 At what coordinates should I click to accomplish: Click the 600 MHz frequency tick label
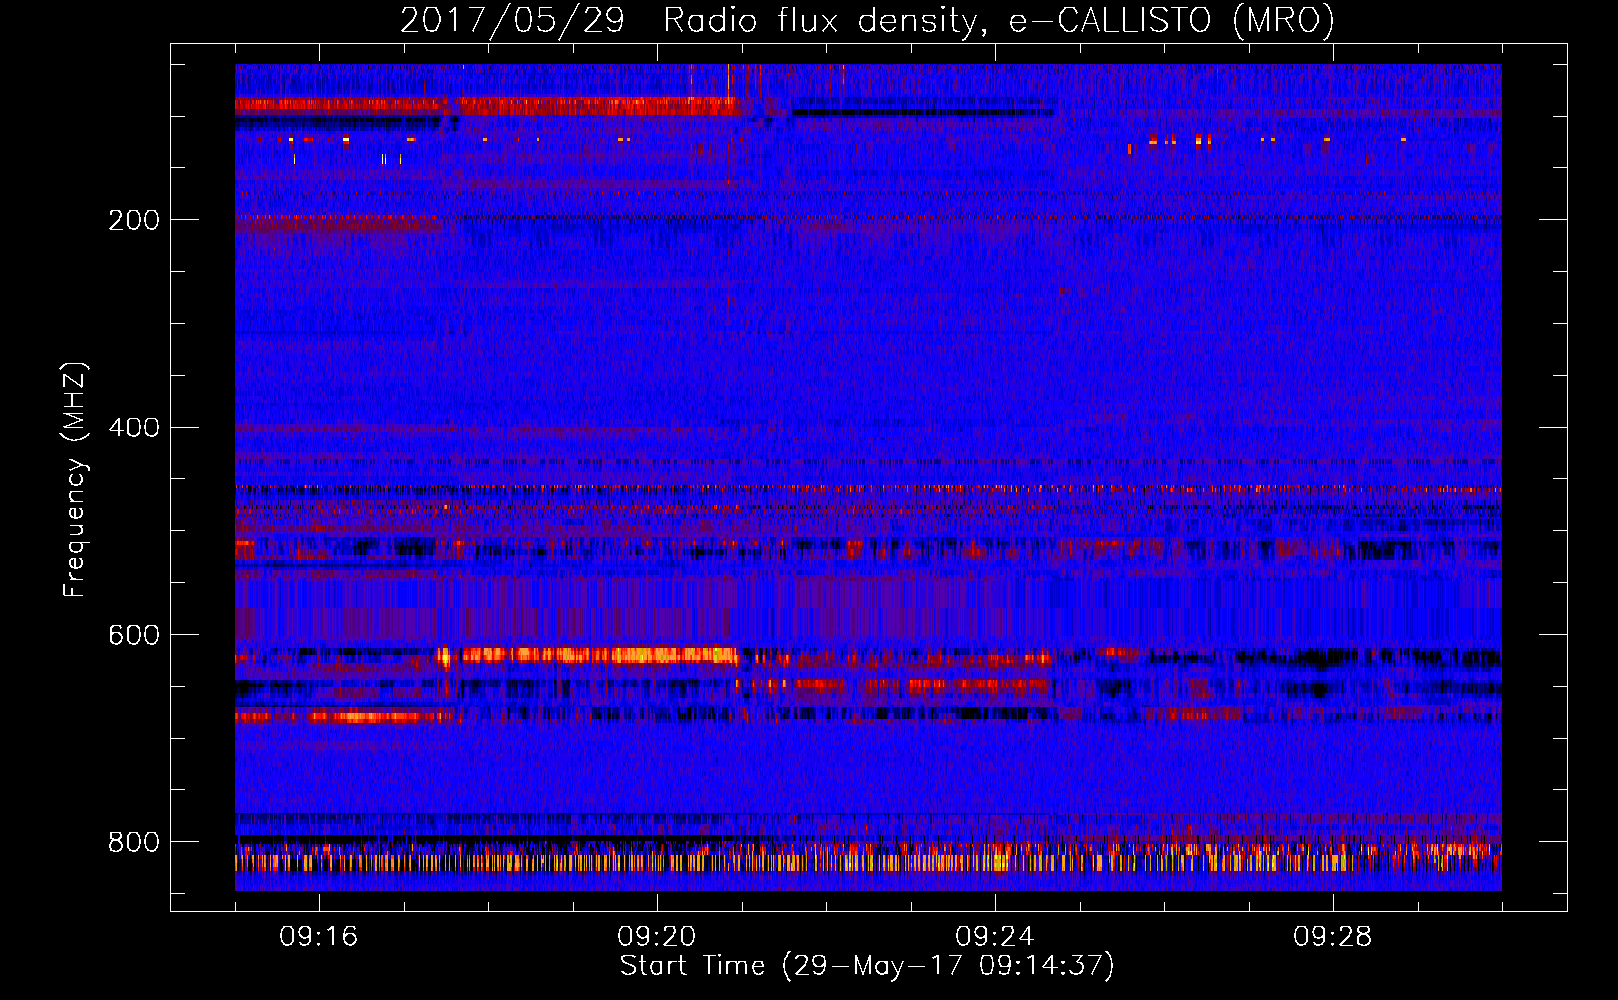[134, 635]
